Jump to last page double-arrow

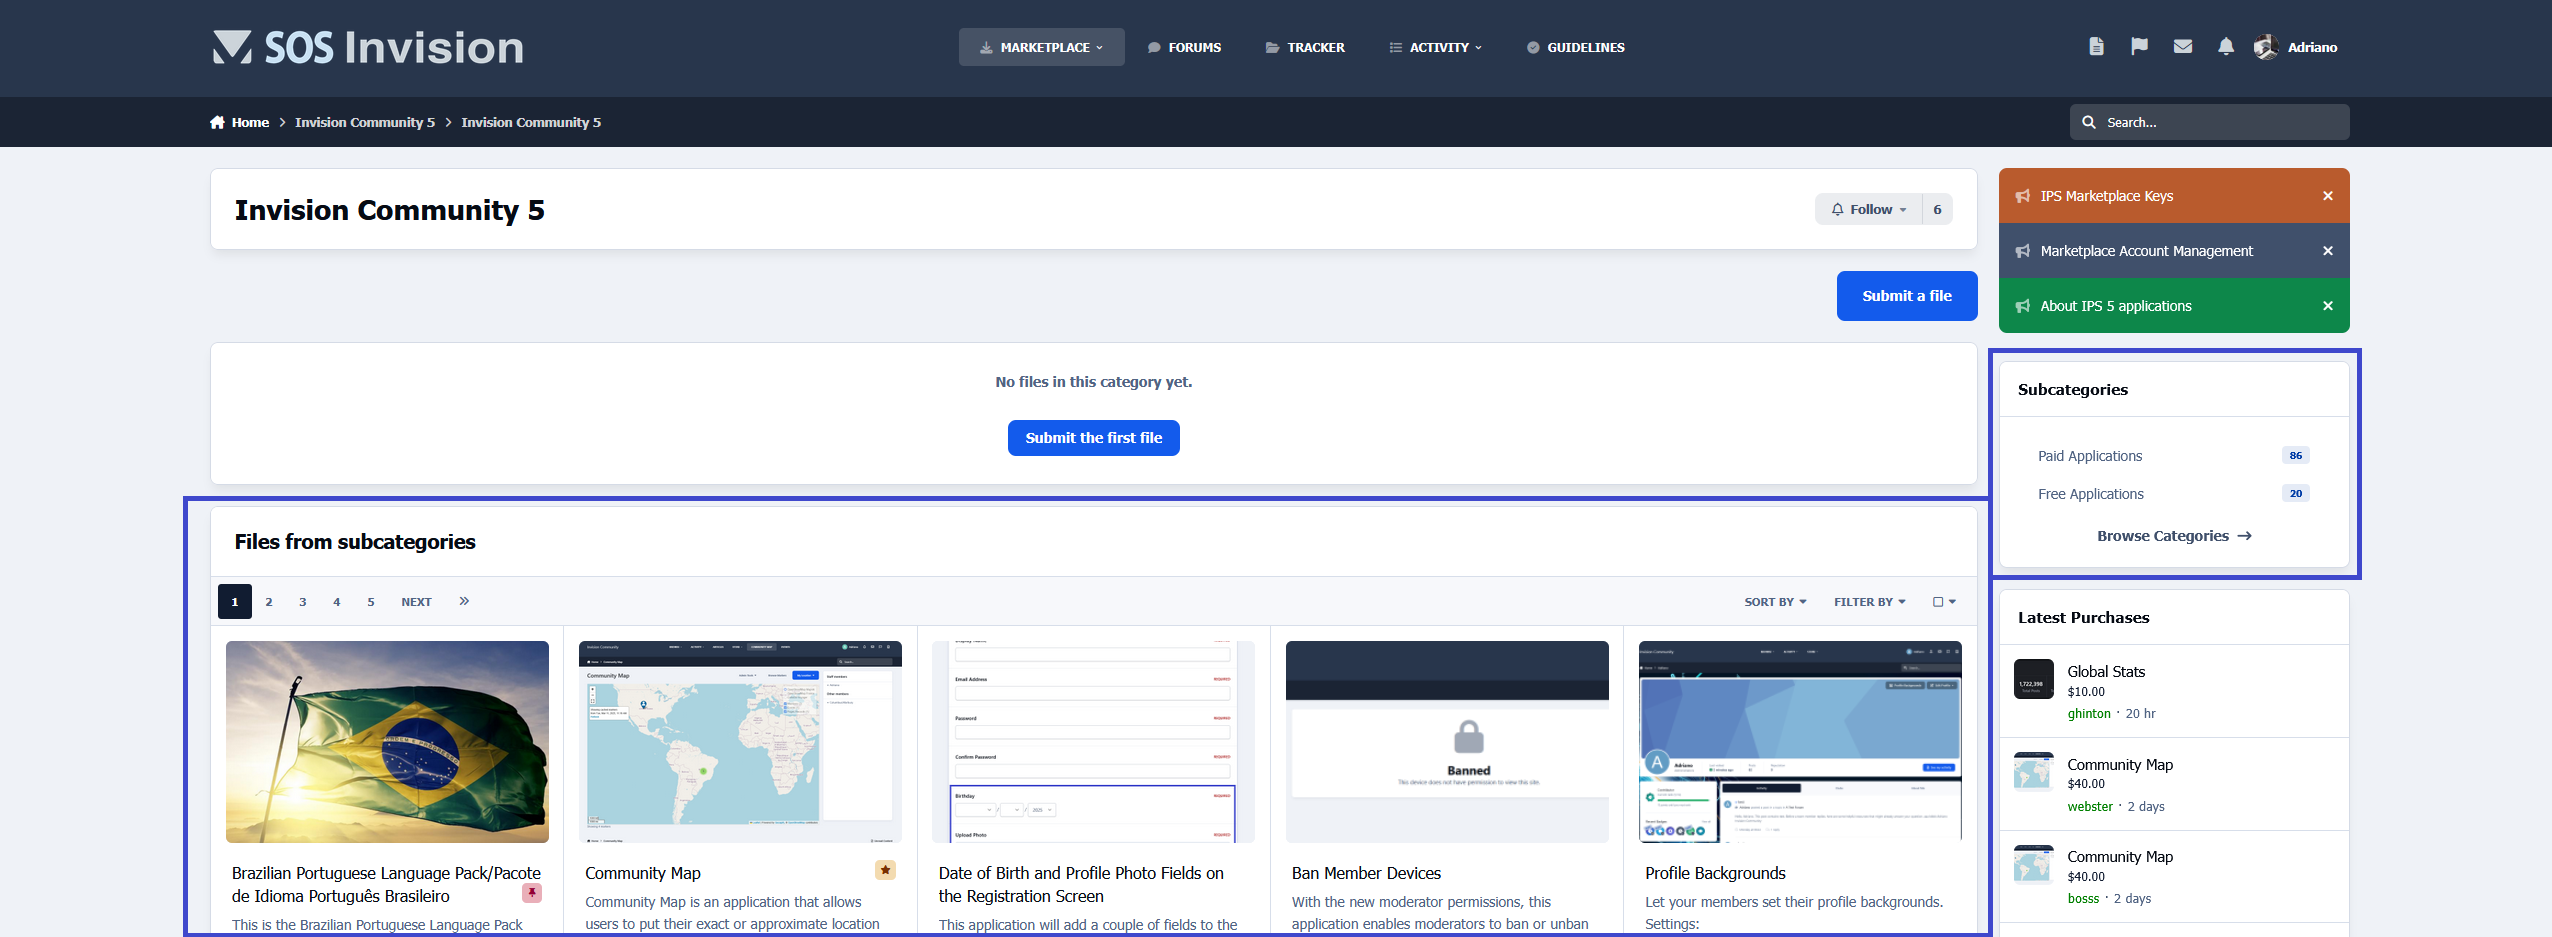point(464,601)
